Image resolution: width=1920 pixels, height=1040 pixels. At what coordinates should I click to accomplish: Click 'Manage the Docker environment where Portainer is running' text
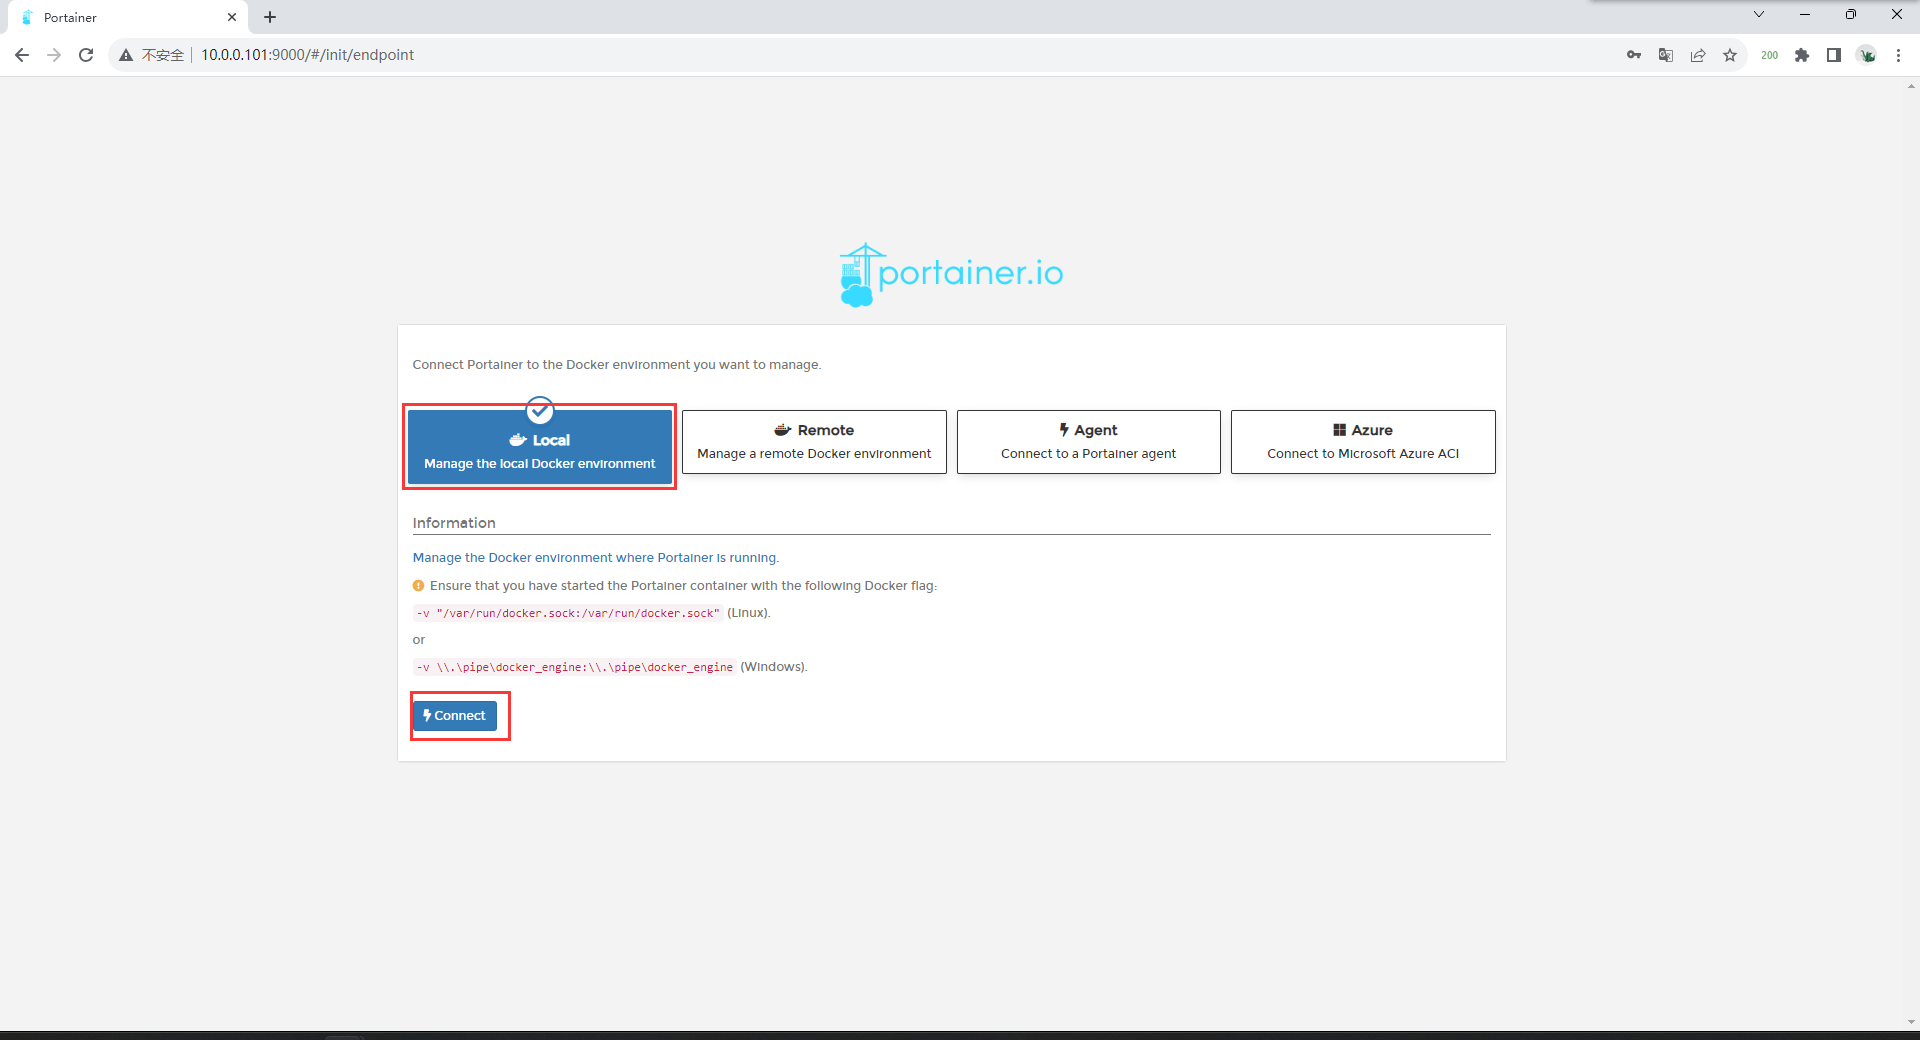(x=595, y=558)
